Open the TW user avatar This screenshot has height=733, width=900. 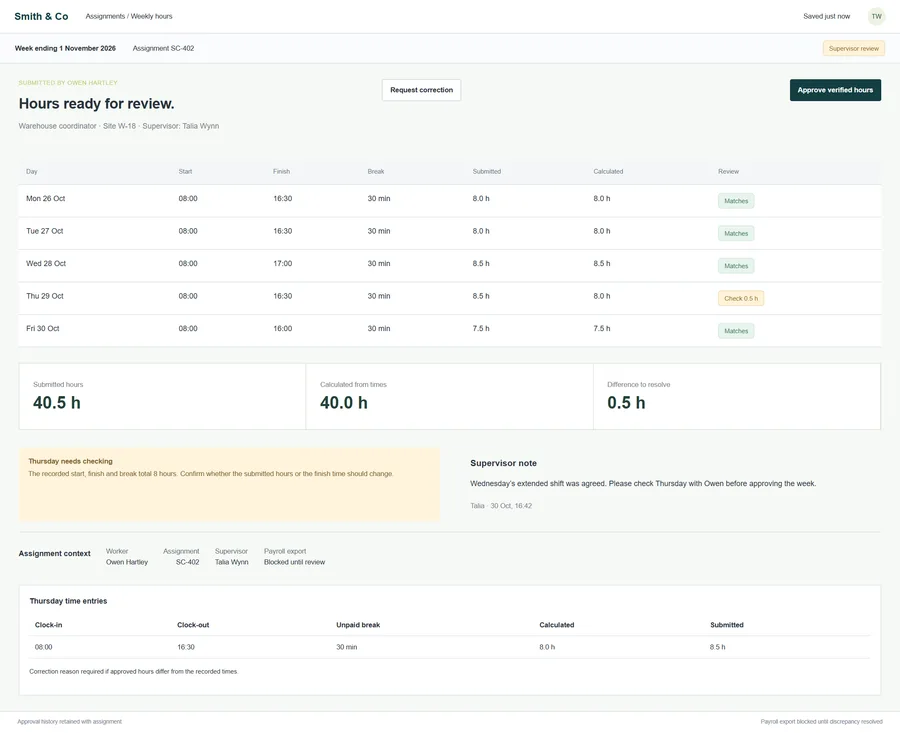pyautogui.click(x=876, y=16)
